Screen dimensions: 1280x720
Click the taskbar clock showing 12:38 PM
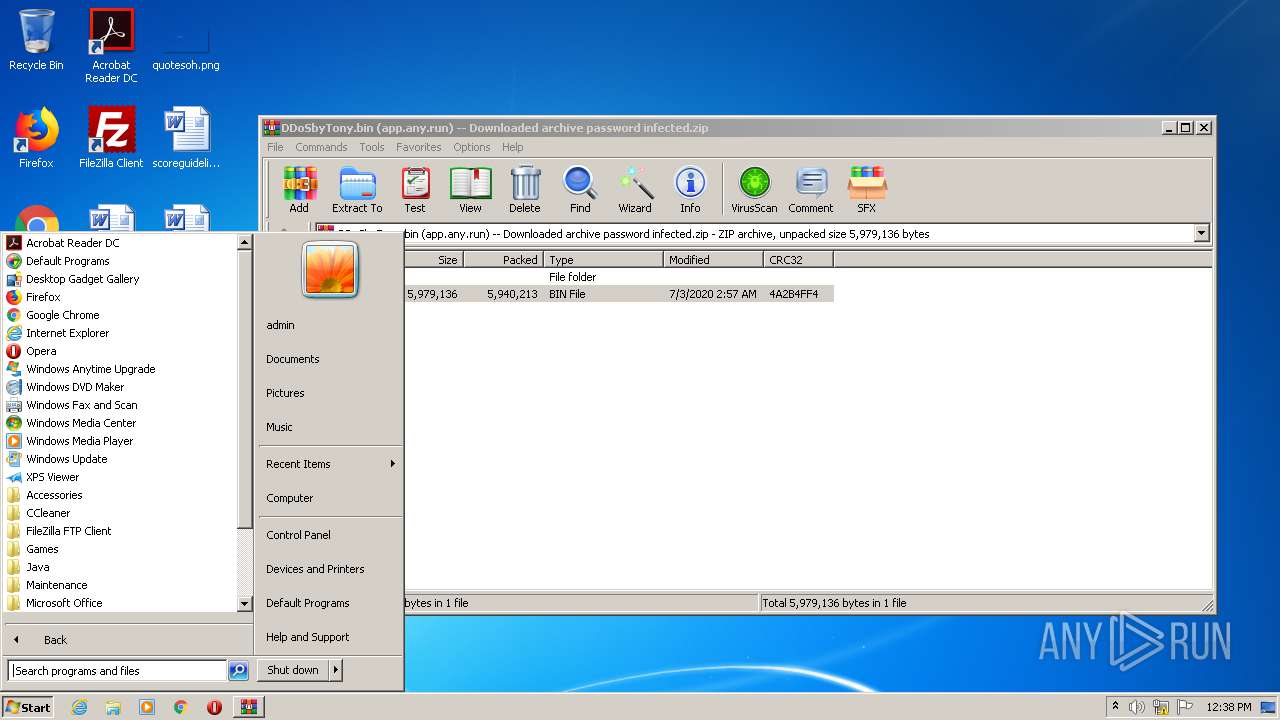pos(1228,707)
